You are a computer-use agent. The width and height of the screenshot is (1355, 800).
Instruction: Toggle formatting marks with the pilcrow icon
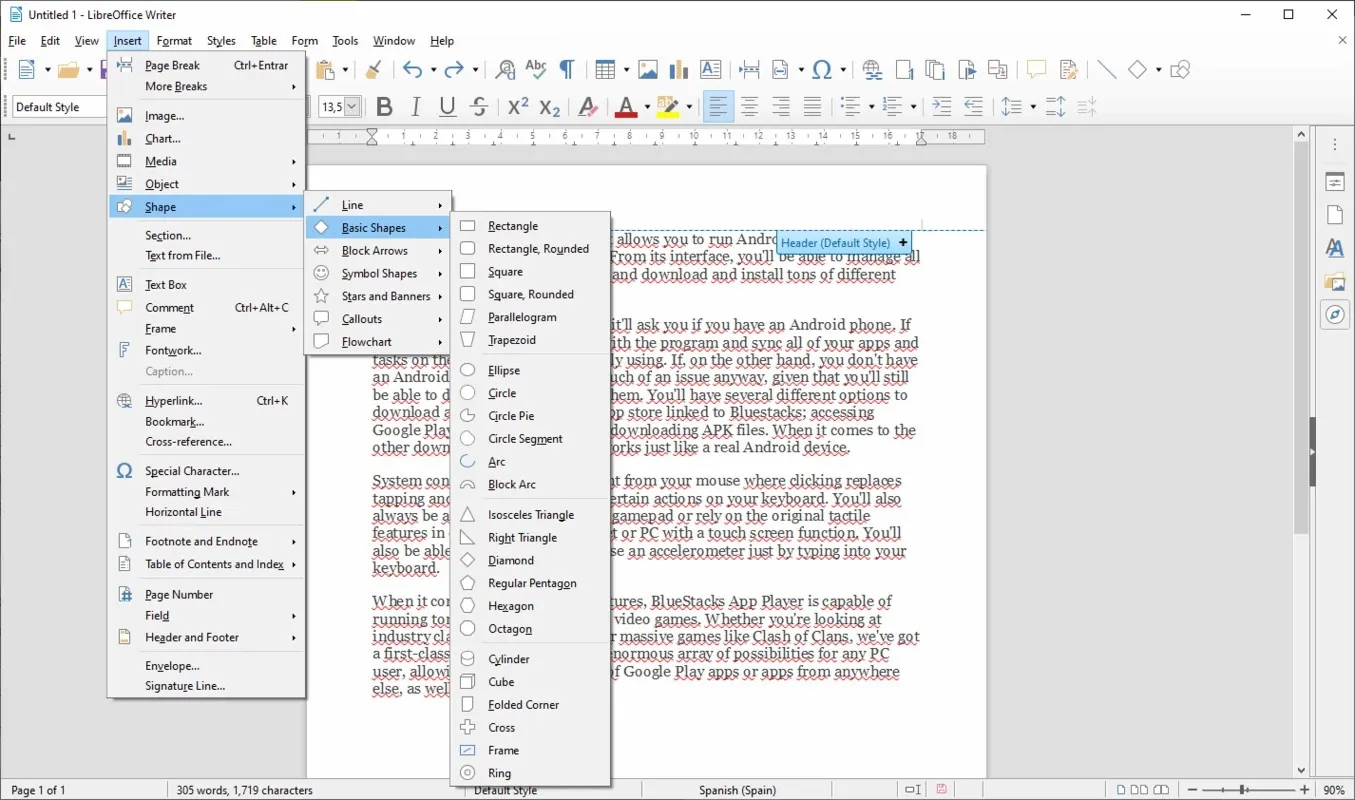point(567,69)
